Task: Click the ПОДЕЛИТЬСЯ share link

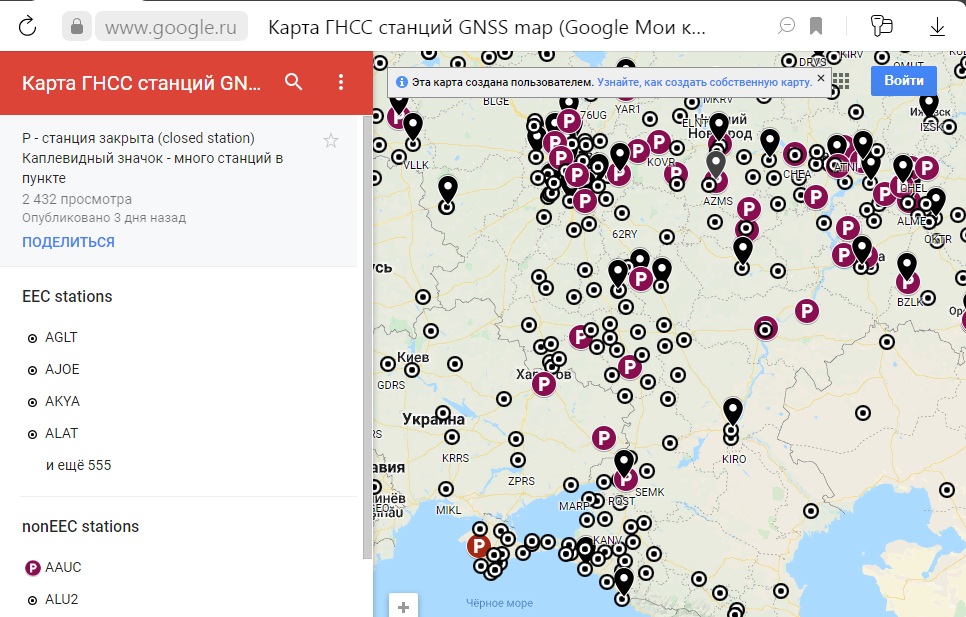Action: click(x=68, y=242)
